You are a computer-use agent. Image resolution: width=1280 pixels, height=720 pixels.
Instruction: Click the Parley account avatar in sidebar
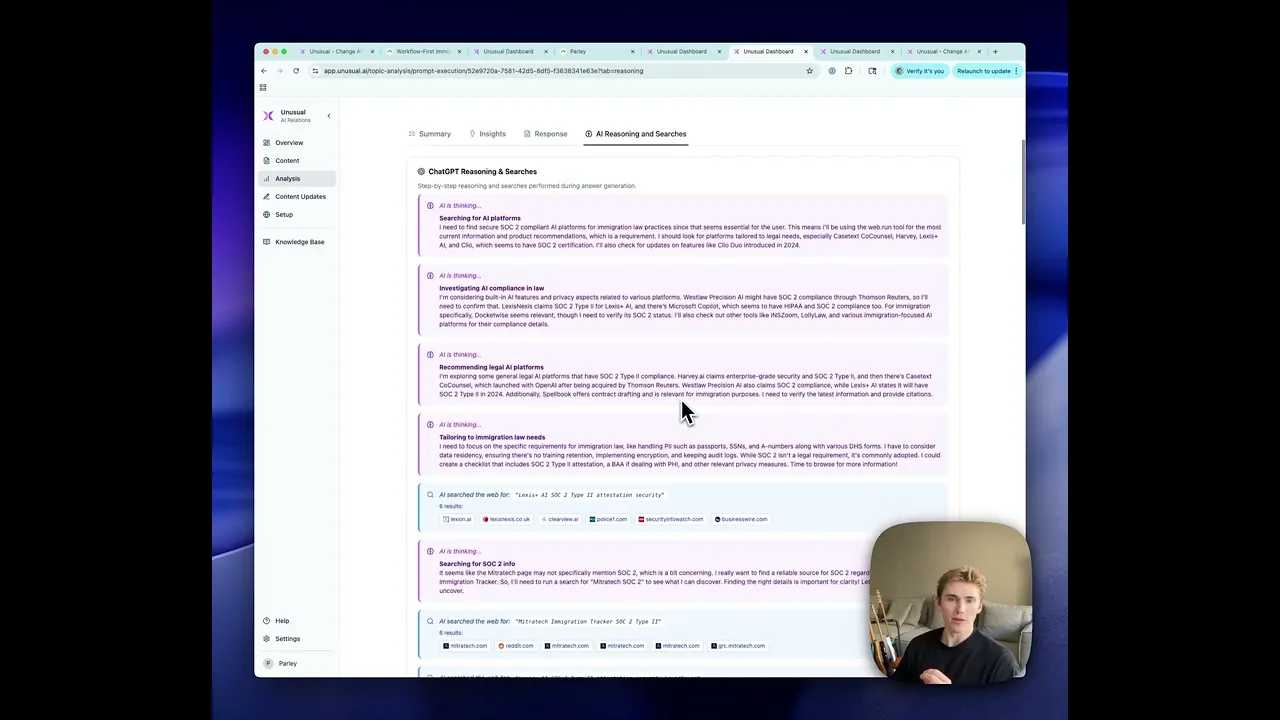click(268, 664)
